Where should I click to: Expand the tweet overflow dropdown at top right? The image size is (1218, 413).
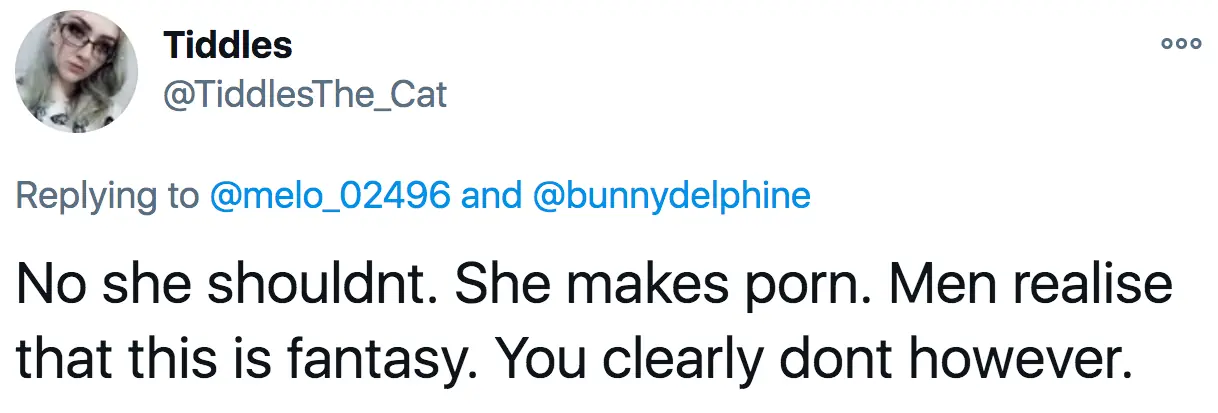(1178, 45)
